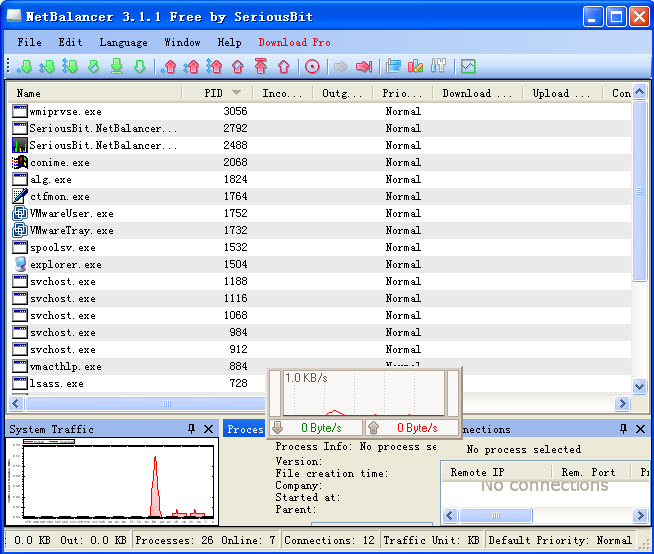Toggle the pin on System Traffic panel
The image size is (654, 554).
[x=191, y=429]
